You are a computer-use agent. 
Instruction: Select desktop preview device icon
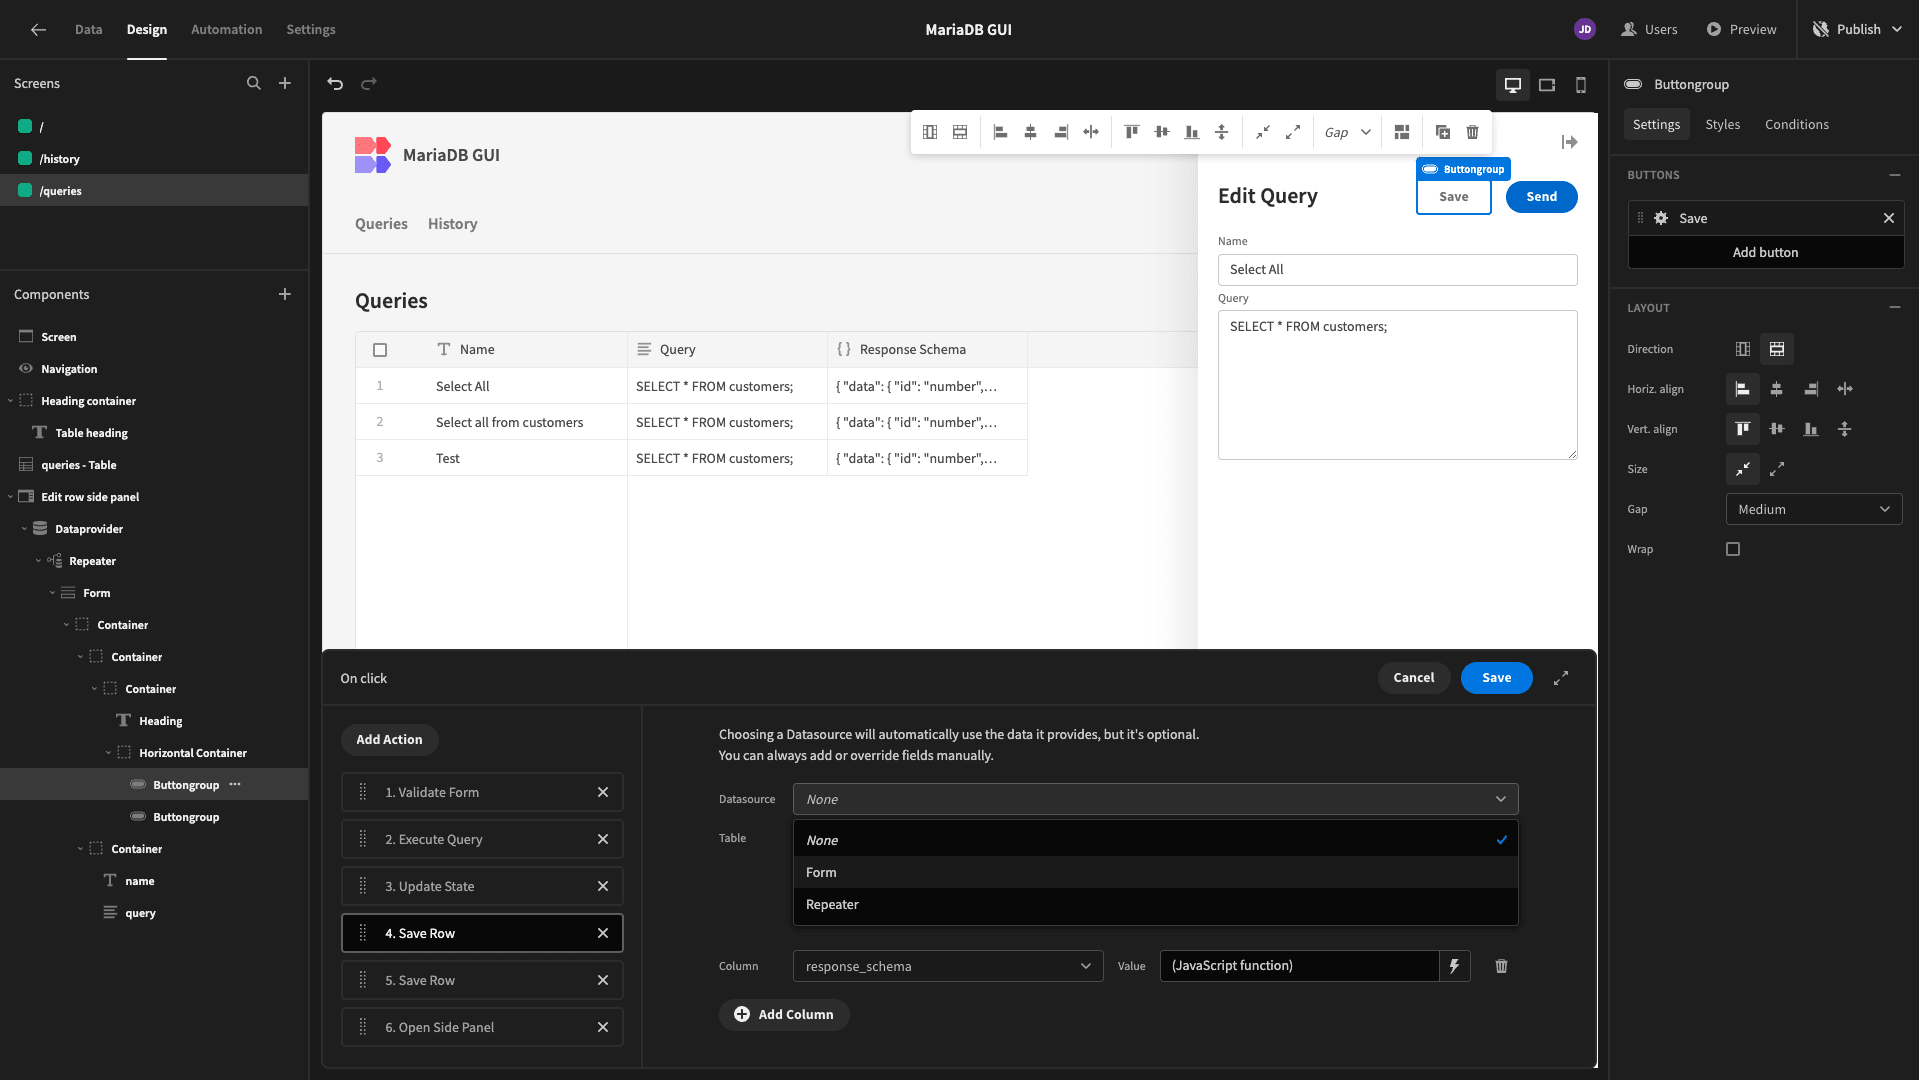coord(1513,85)
